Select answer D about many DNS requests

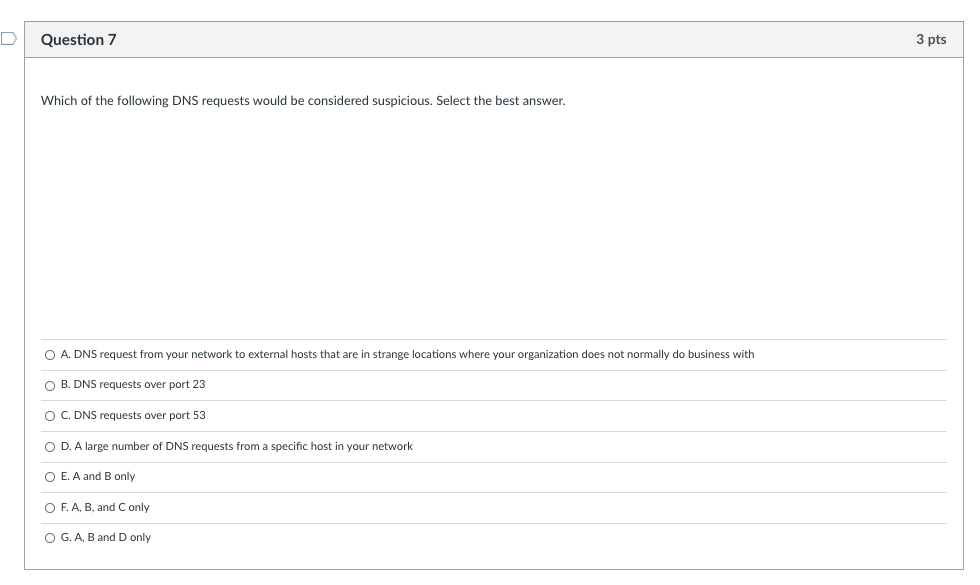pyautogui.click(x=50, y=446)
